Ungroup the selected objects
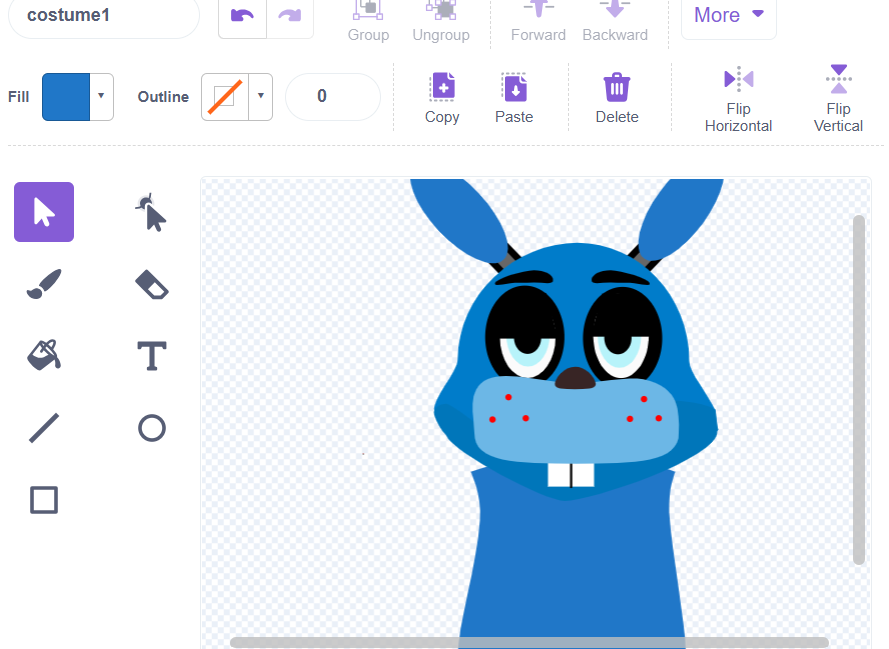Screen dimensions: 889x649 [x=441, y=22]
